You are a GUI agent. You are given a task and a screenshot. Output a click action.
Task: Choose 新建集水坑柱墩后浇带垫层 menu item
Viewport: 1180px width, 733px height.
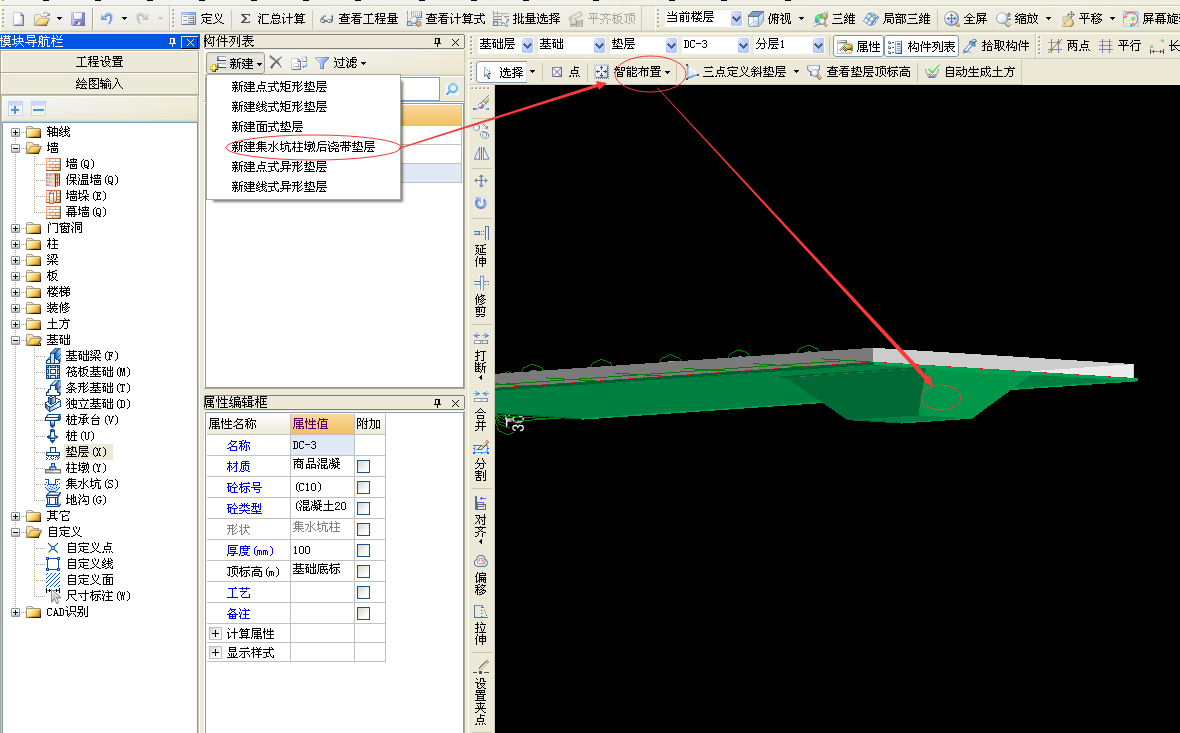pyautogui.click(x=303, y=147)
